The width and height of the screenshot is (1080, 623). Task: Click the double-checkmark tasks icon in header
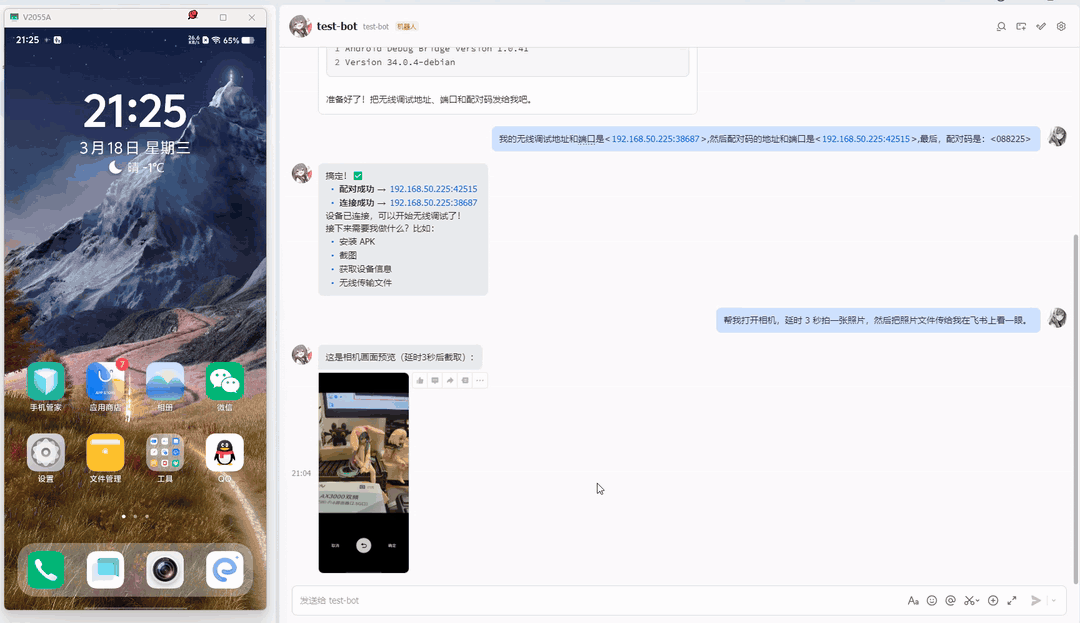(x=1041, y=27)
